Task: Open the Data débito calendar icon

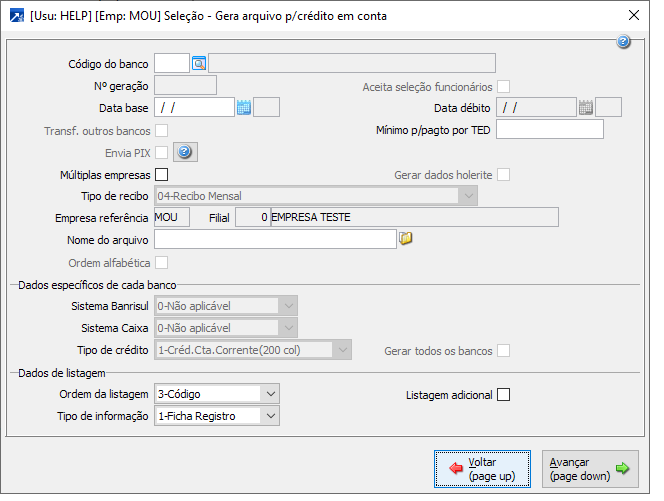Action: click(x=586, y=108)
